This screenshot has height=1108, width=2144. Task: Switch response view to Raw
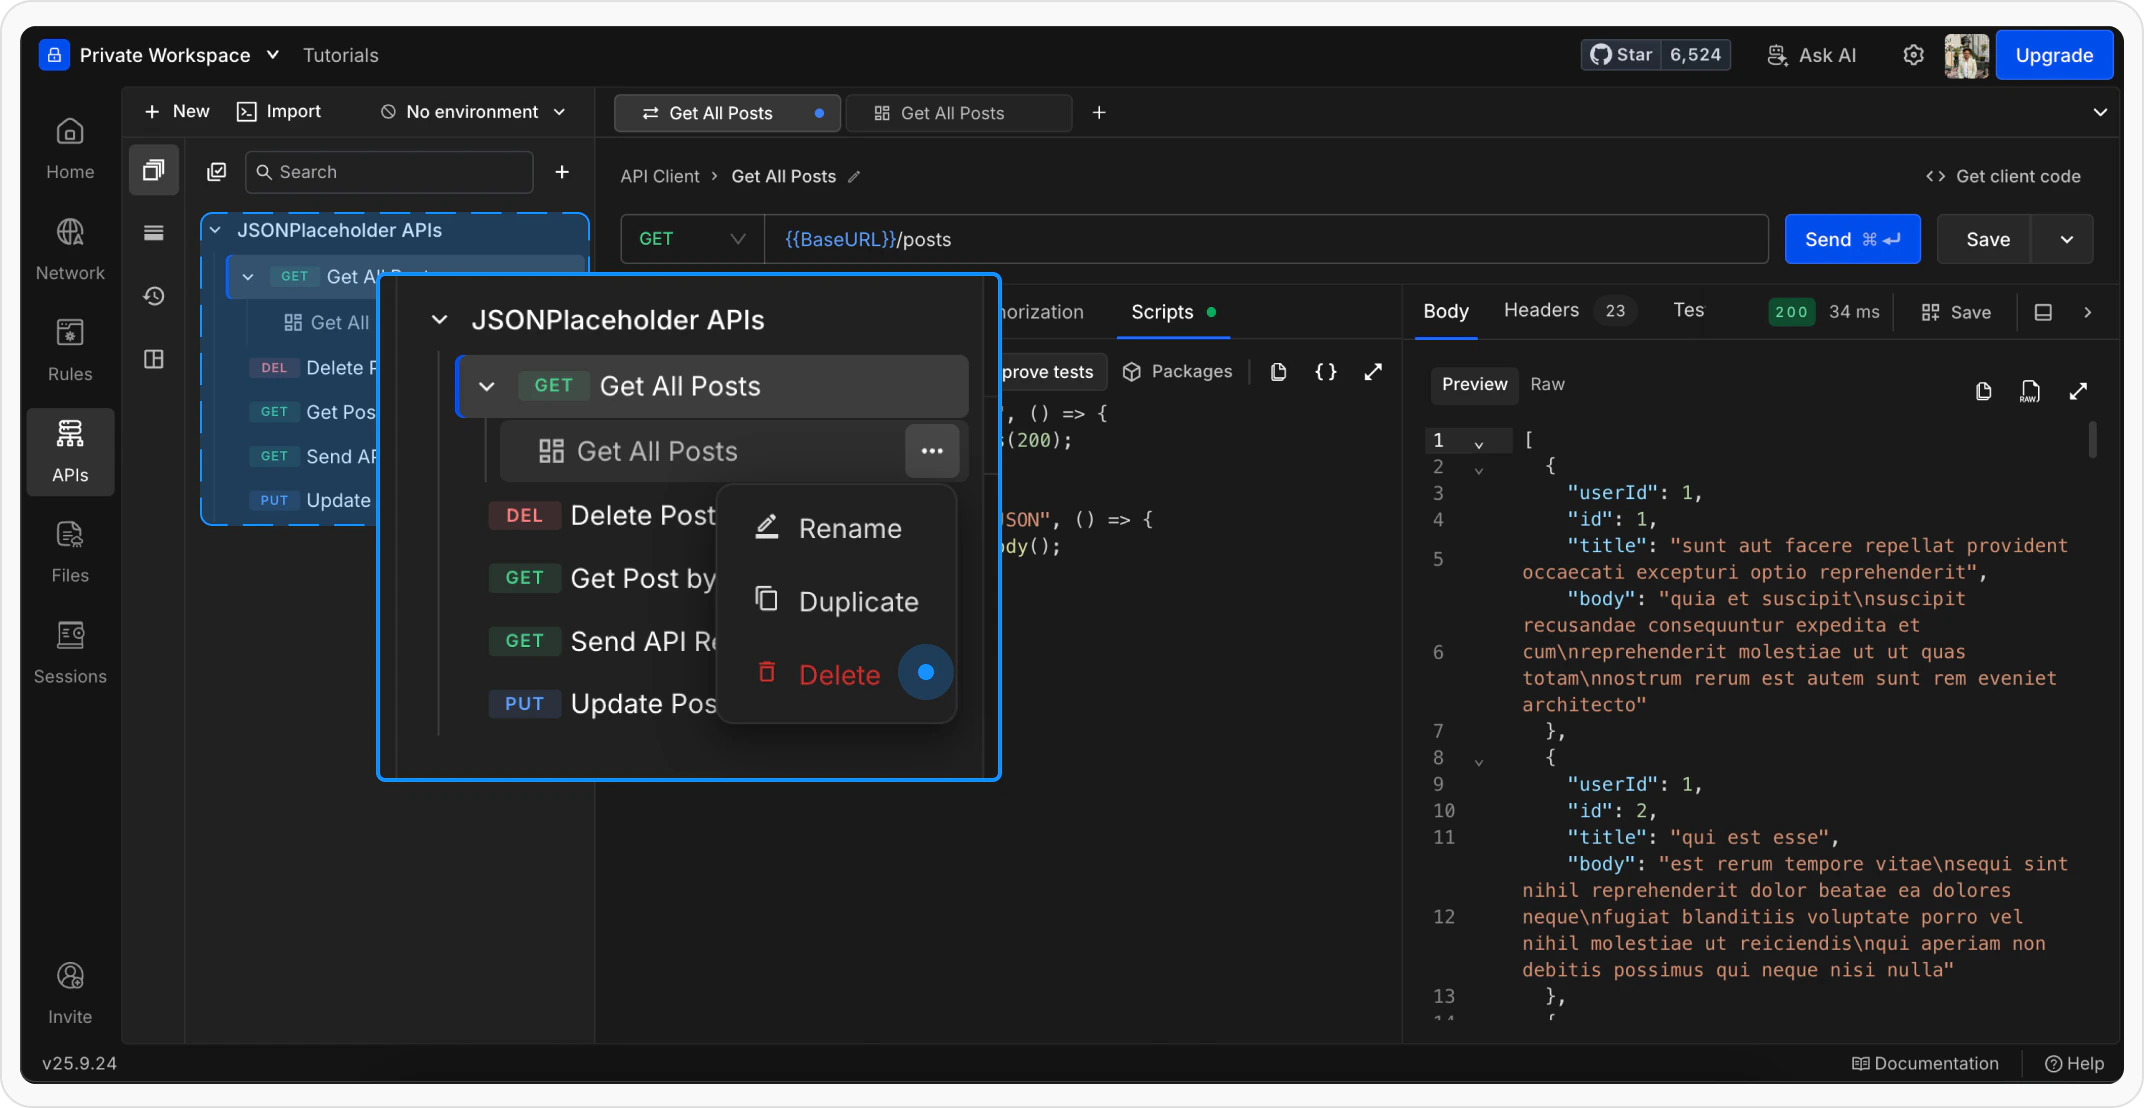coord(1546,384)
